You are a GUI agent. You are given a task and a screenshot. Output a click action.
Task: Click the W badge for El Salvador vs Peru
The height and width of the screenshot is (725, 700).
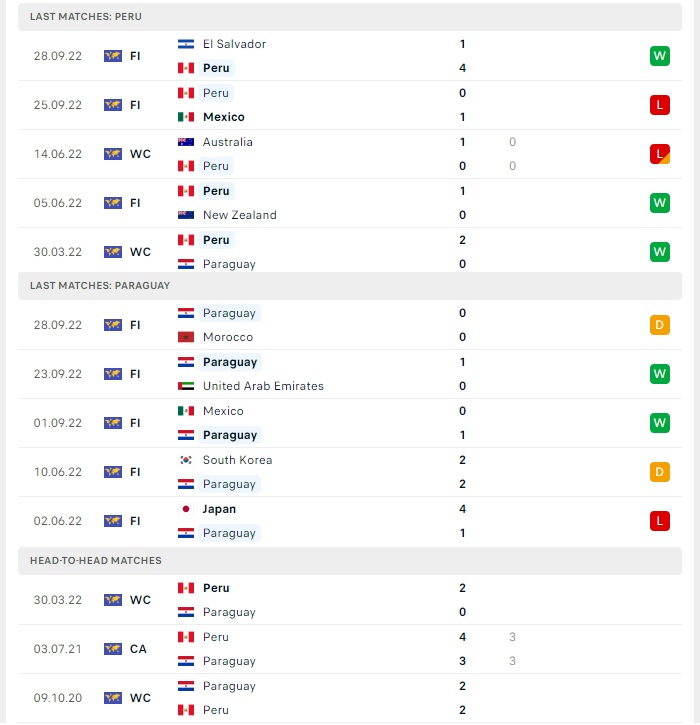tap(659, 56)
